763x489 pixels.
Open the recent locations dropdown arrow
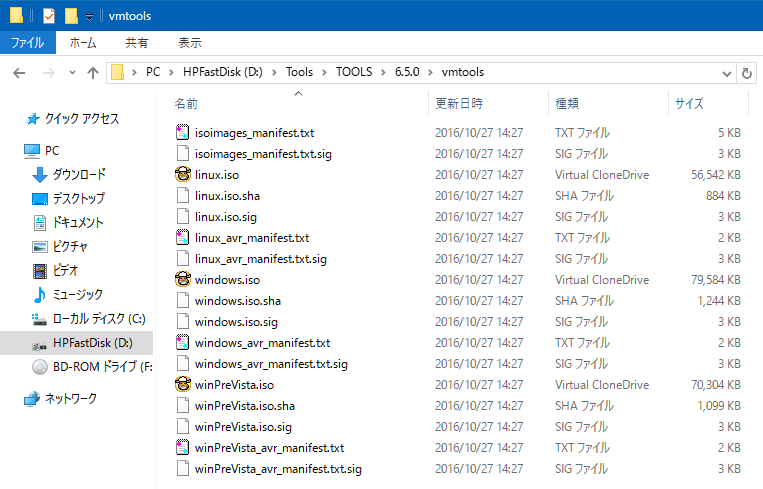(x=73, y=73)
